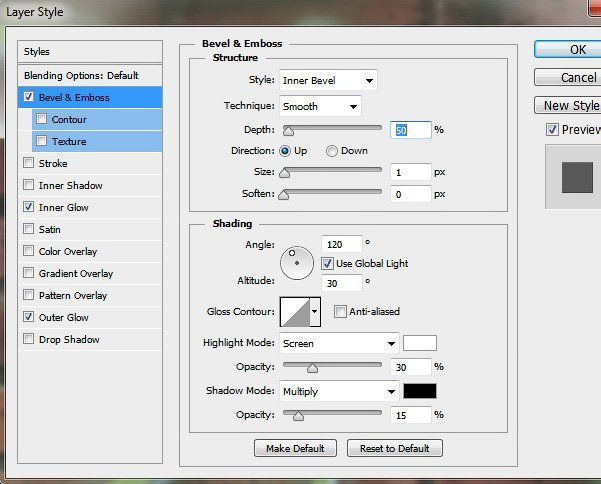The height and width of the screenshot is (484, 601).
Task: Select the Gradient Overlay style entry
Action: point(76,273)
